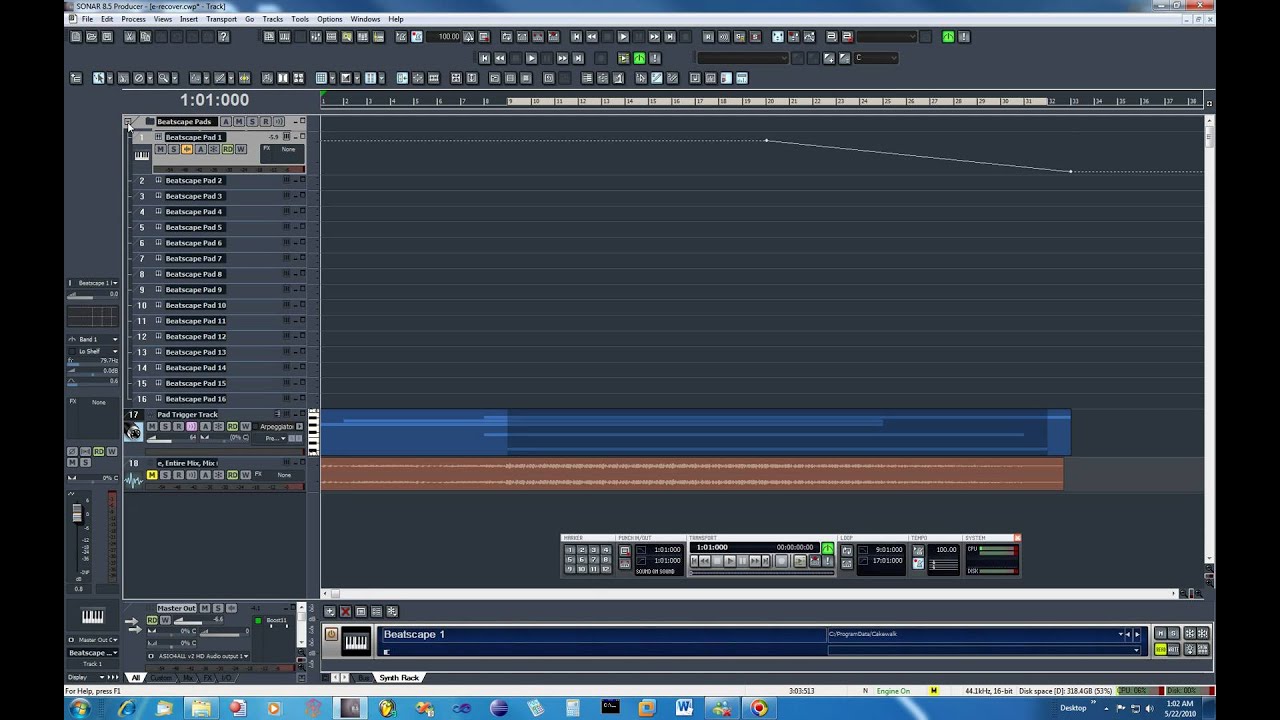Open the Transport menu
Image resolution: width=1280 pixels, height=720 pixels.
click(x=221, y=19)
